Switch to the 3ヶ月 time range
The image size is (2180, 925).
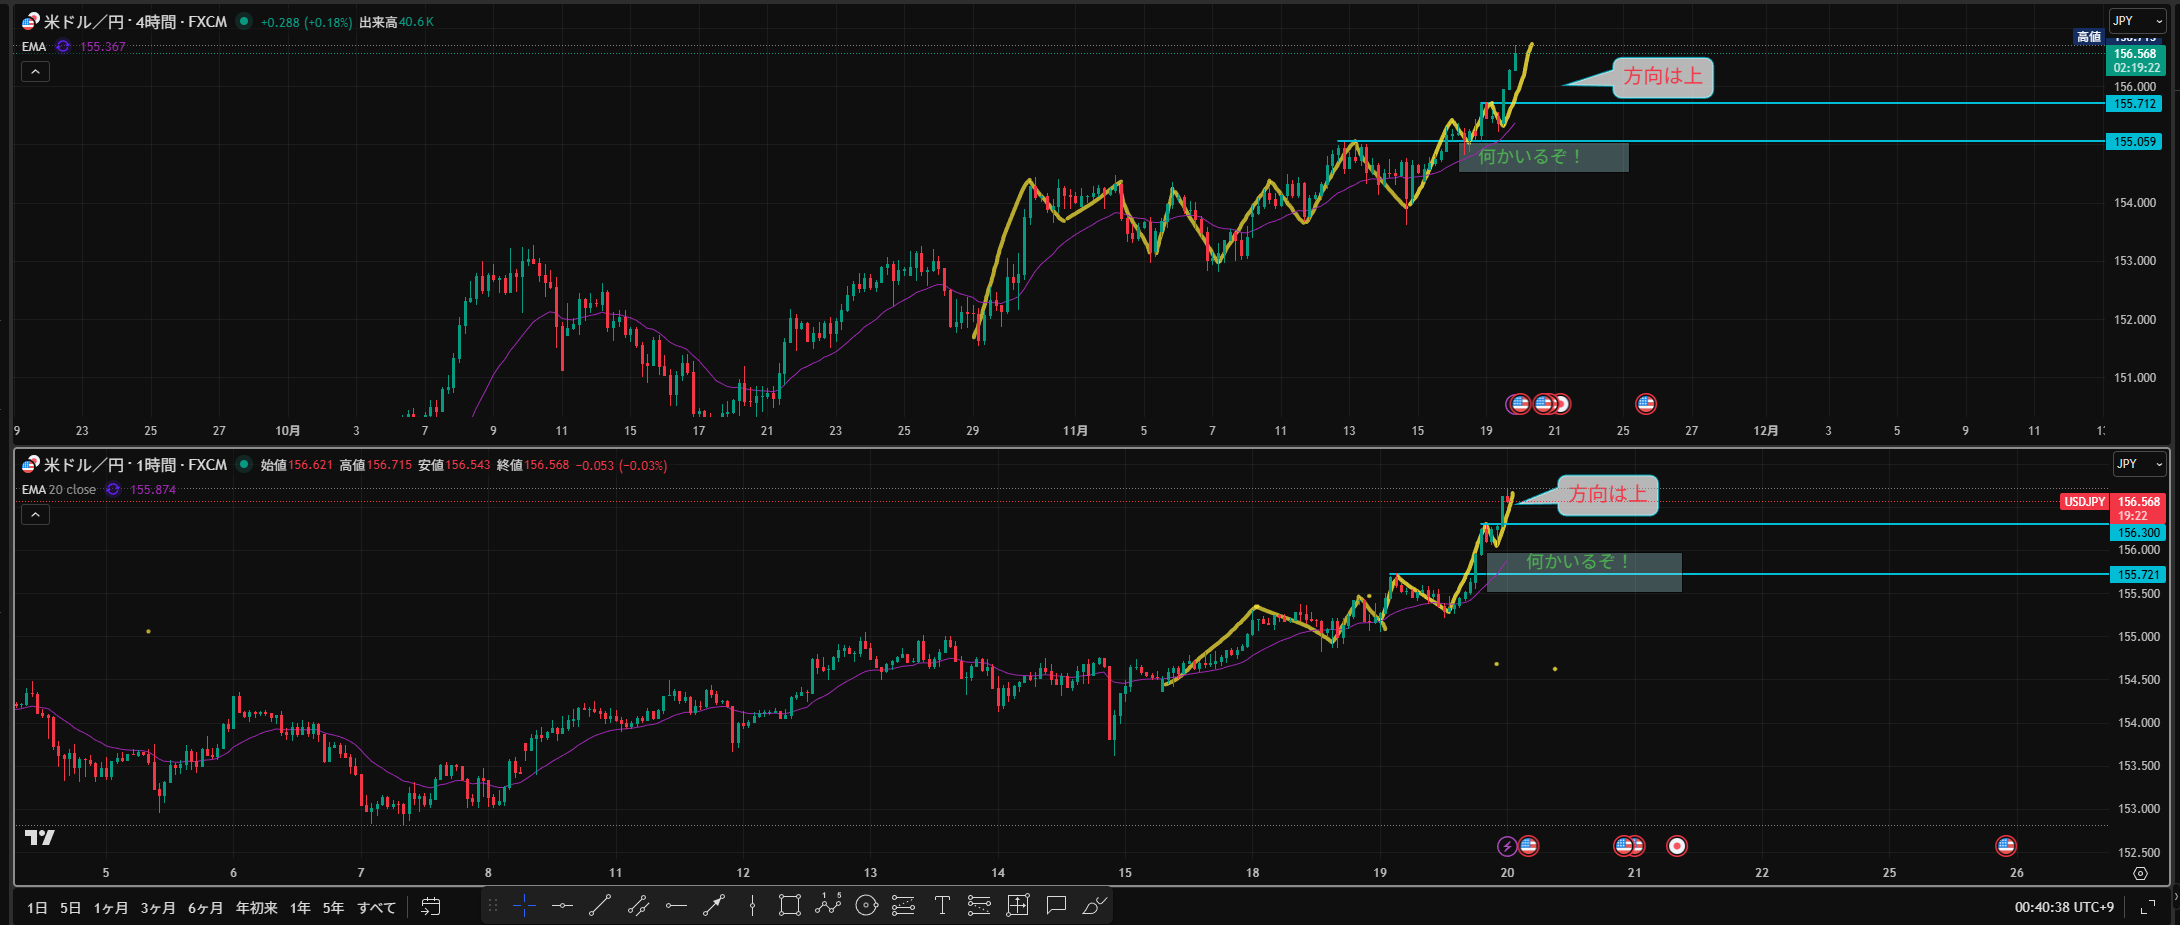(158, 908)
